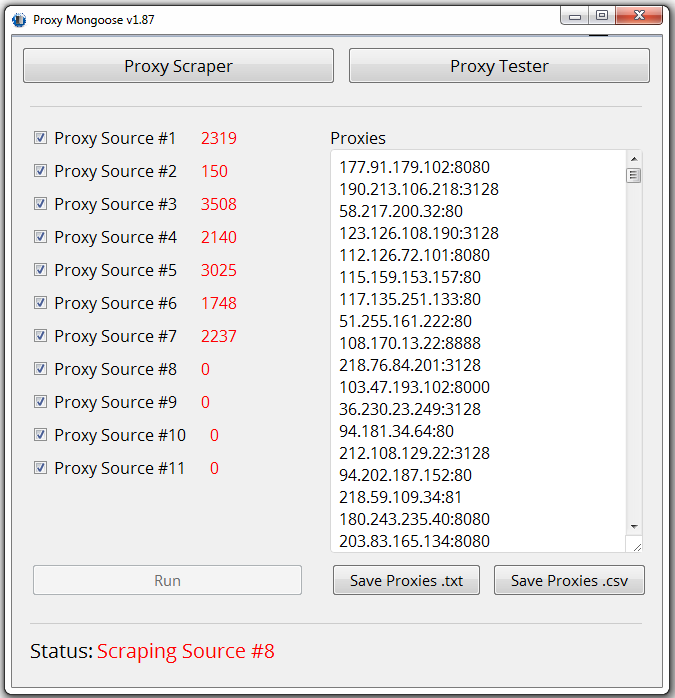Click the count 1748 for Source #6
Screen dimensions: 675x698
point(219,303)
